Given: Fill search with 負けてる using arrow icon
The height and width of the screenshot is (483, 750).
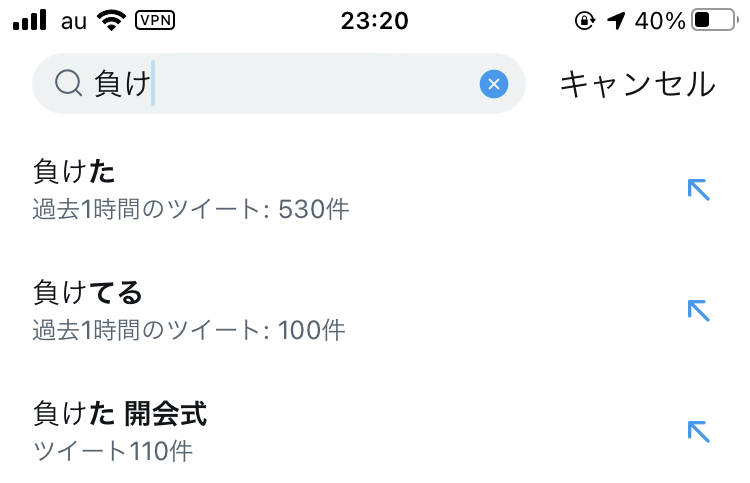Looking at the screenshot, I should pos(698,310).
